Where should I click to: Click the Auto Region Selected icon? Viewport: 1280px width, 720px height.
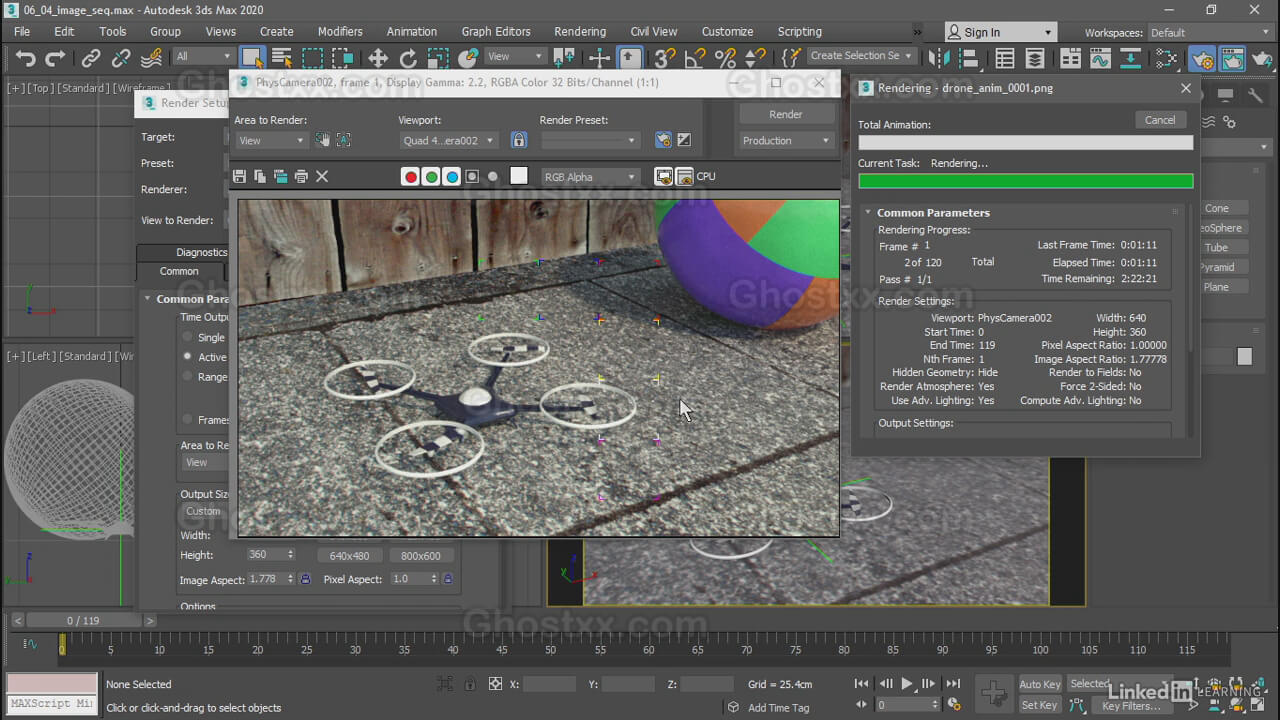click(x=343, y=140)
